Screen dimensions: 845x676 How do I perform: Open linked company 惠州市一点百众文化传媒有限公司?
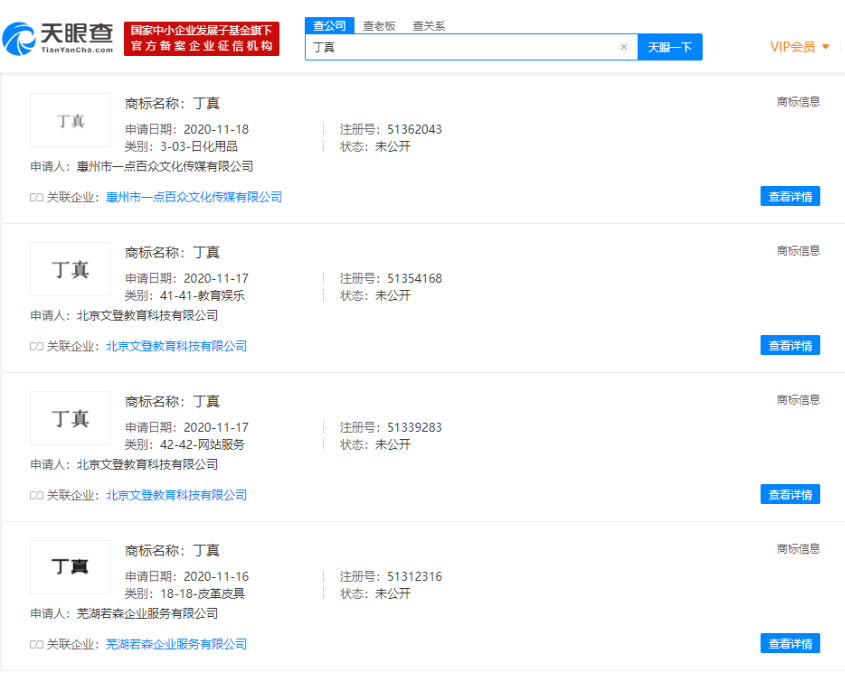click(194, 197)
